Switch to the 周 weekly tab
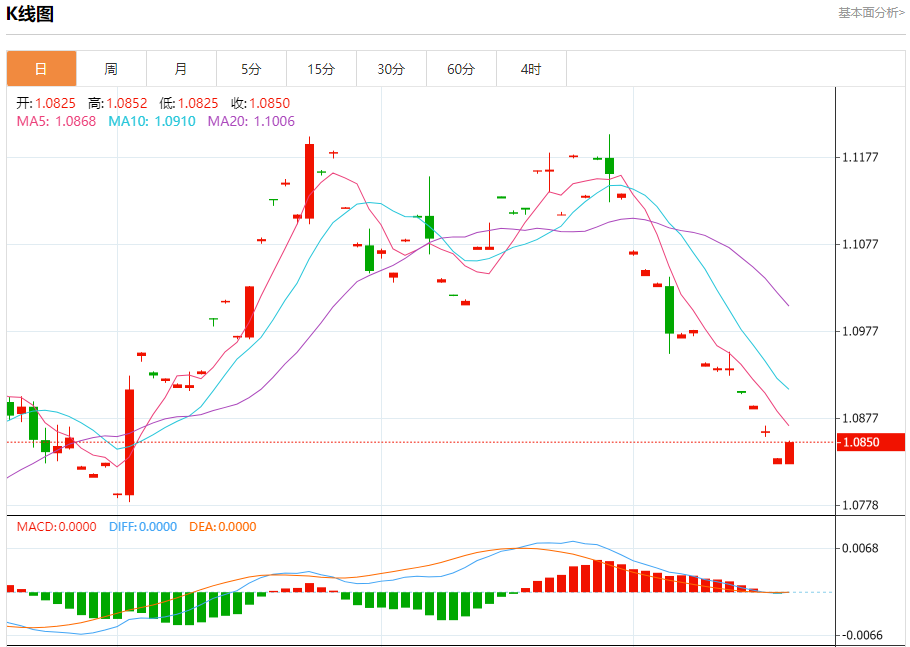 [111, 69]
